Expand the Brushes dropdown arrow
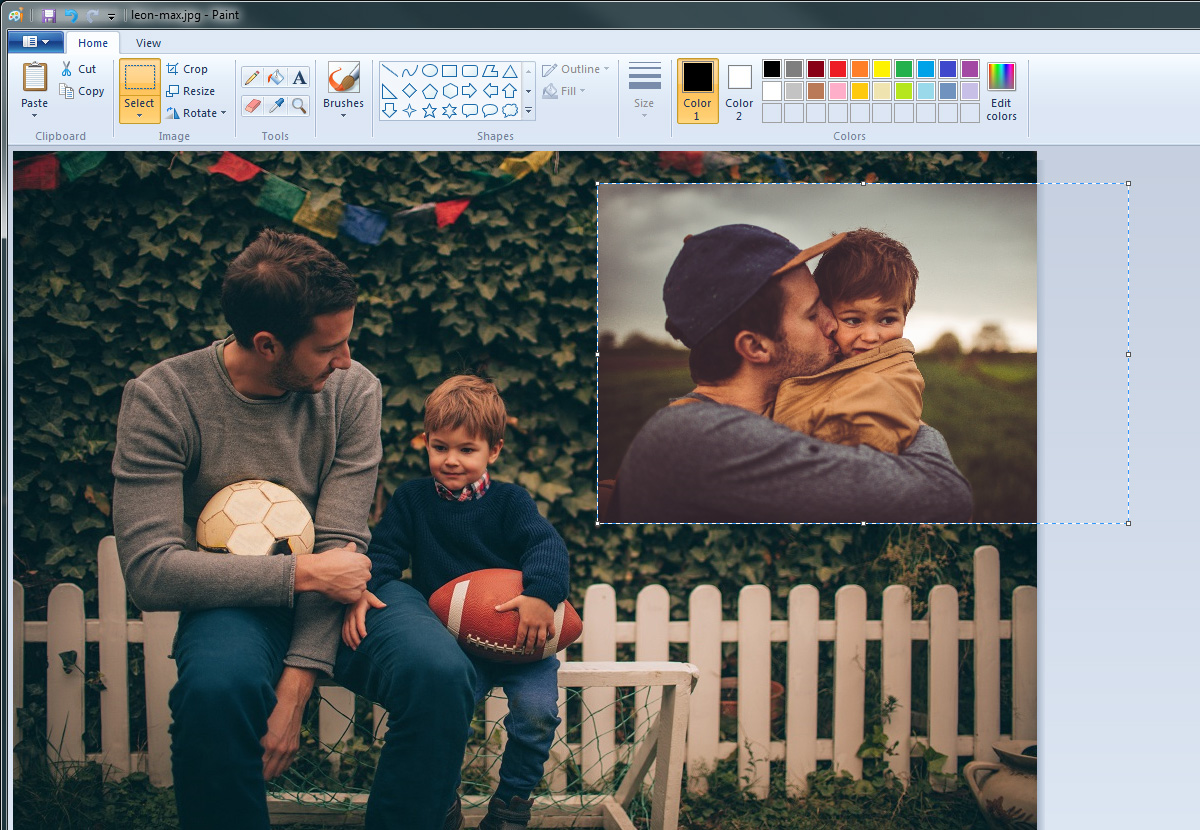This screenshot has width=1200, height=830. 344,115
